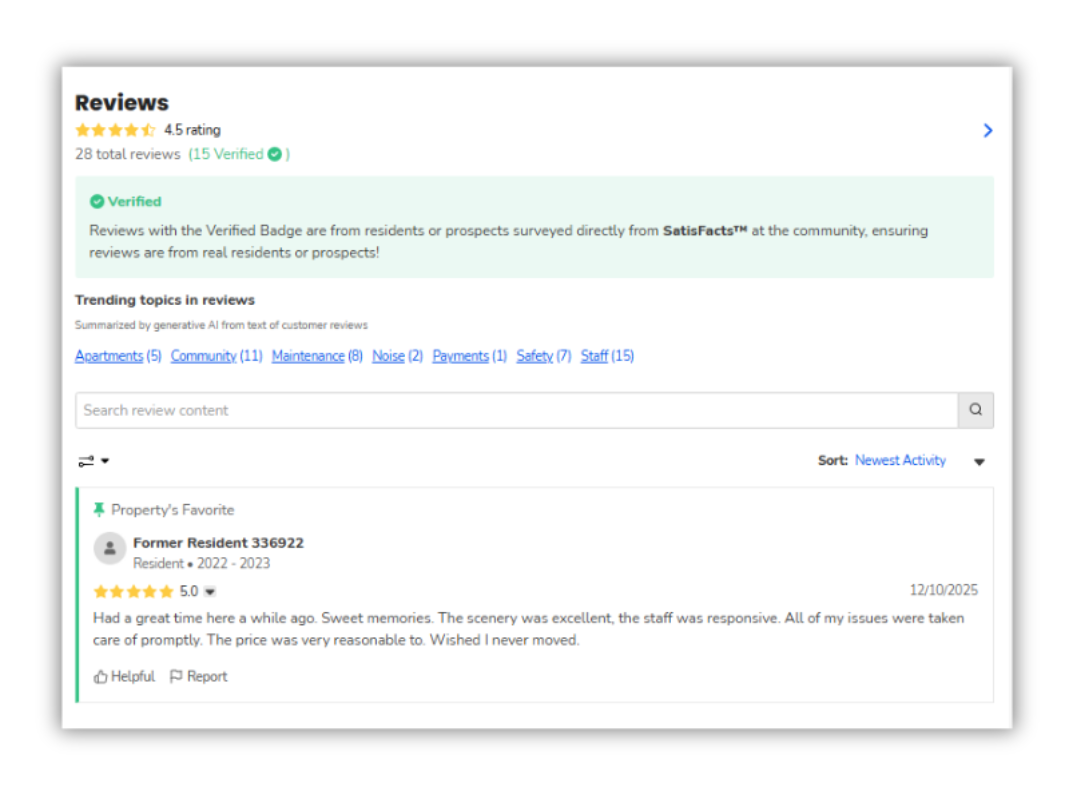The width and height of the screenshot is (1080, 789).
Task: Expand the 5.0 rating breakdown arrow
Action: tap(210, 592)
